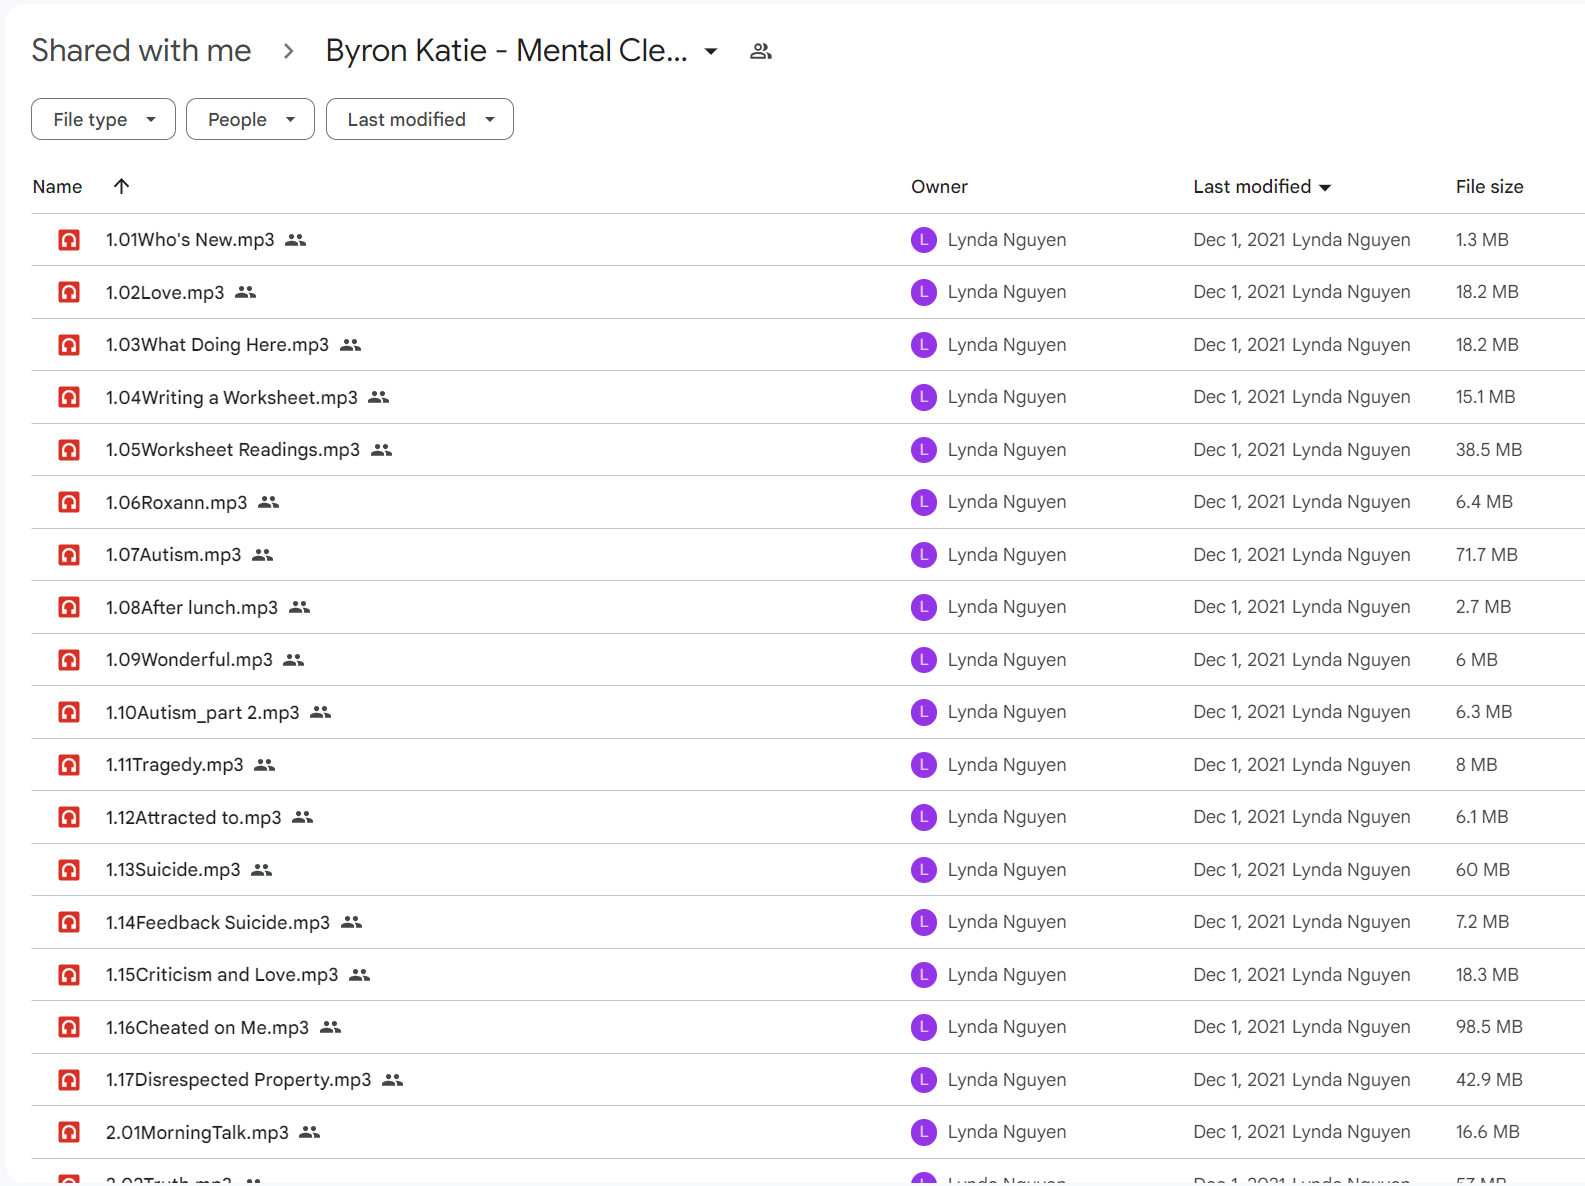Click Lynda Nguyen avatar in 1.01Who's New row
This screenshot has width=1585, height=1186.
924,240
